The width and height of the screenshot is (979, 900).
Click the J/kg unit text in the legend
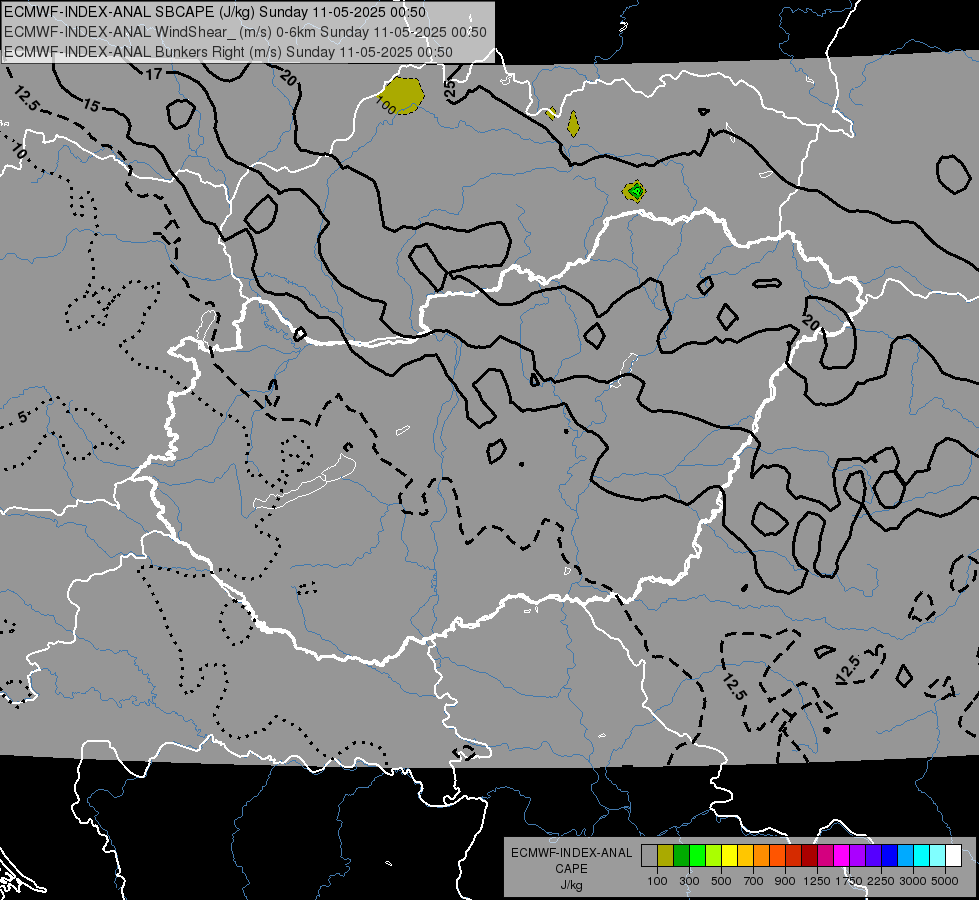click(571, 885)
